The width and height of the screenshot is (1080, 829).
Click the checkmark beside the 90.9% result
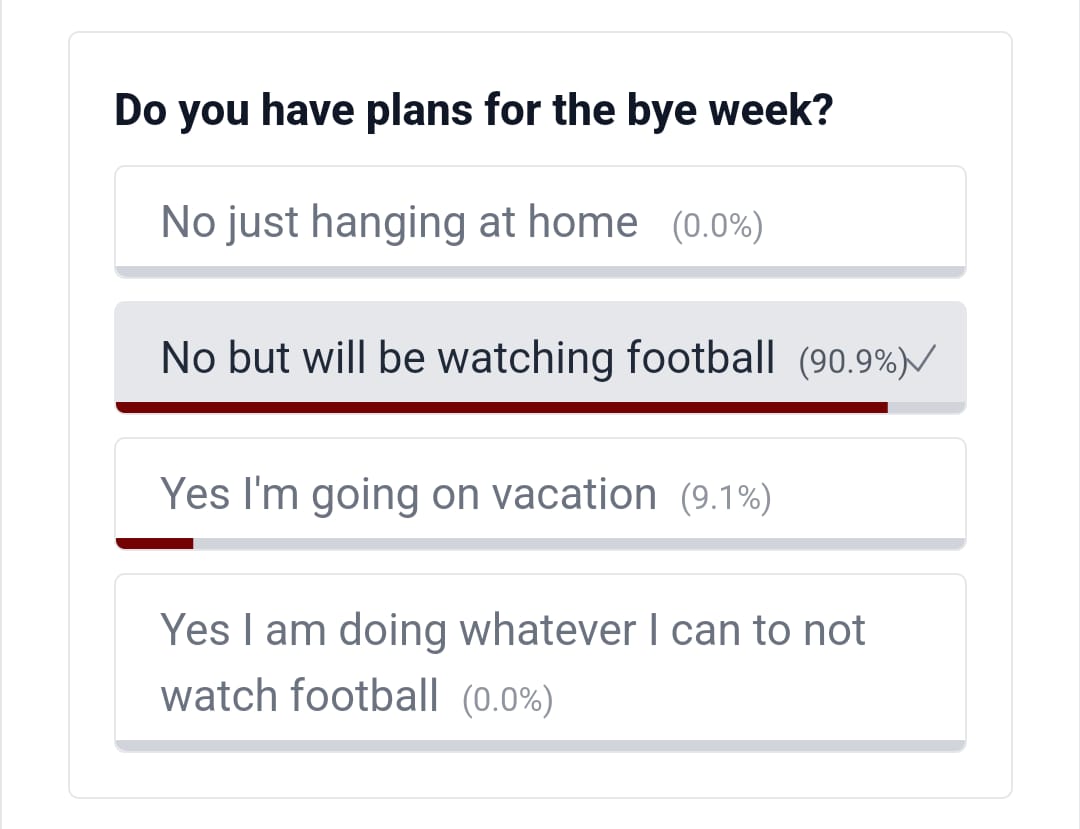point(922,359)
